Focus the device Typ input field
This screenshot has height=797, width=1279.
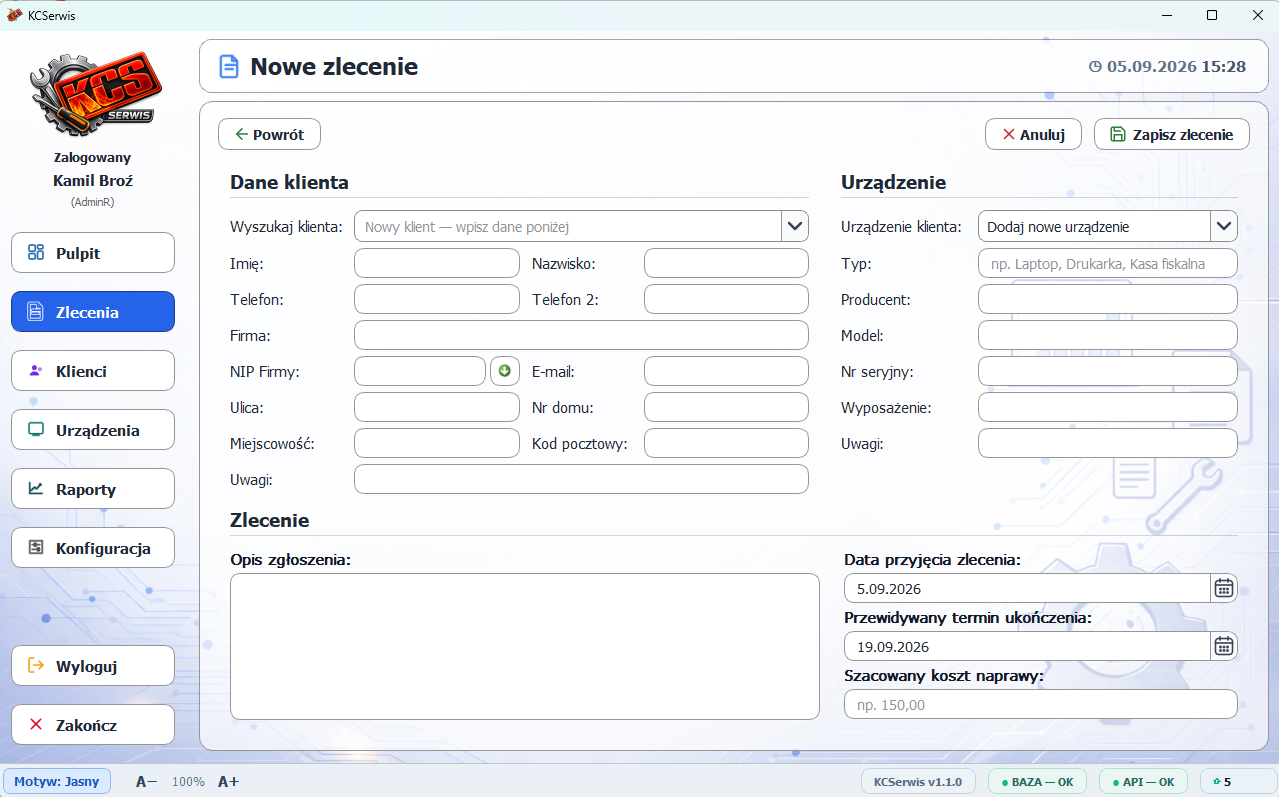click(1108, 263)
